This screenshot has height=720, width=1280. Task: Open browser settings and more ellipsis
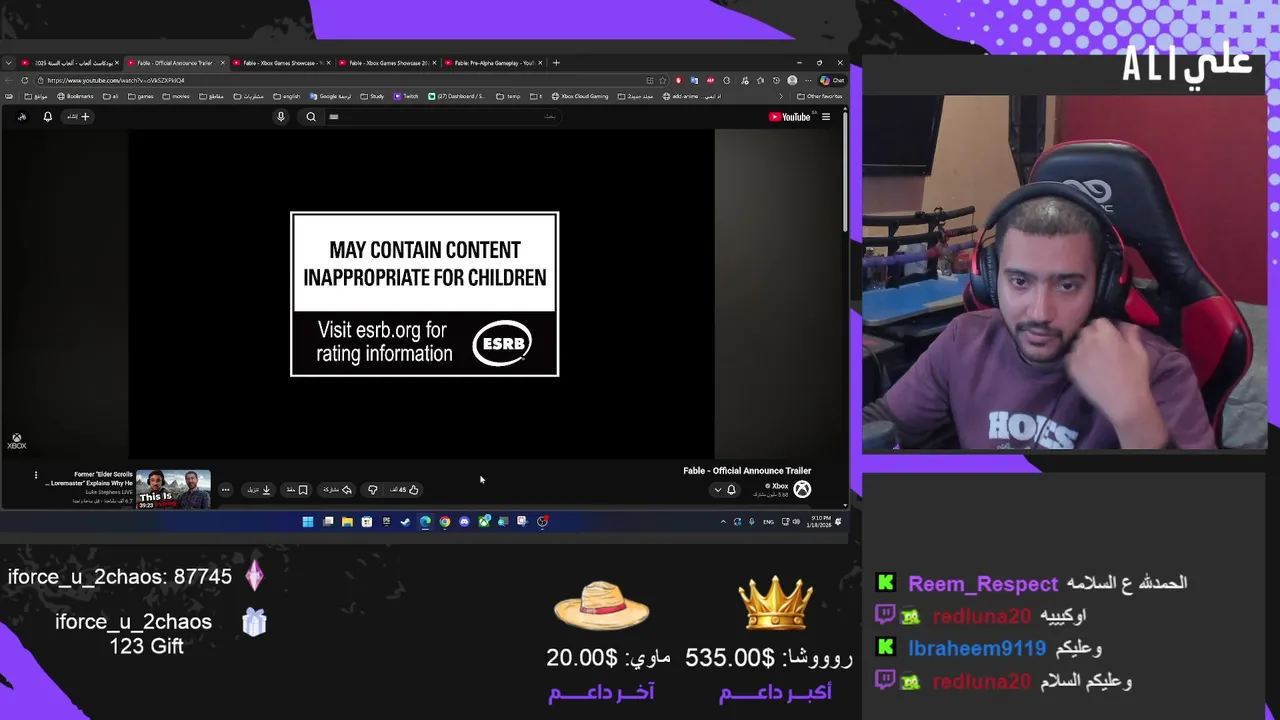pos(808,80)
